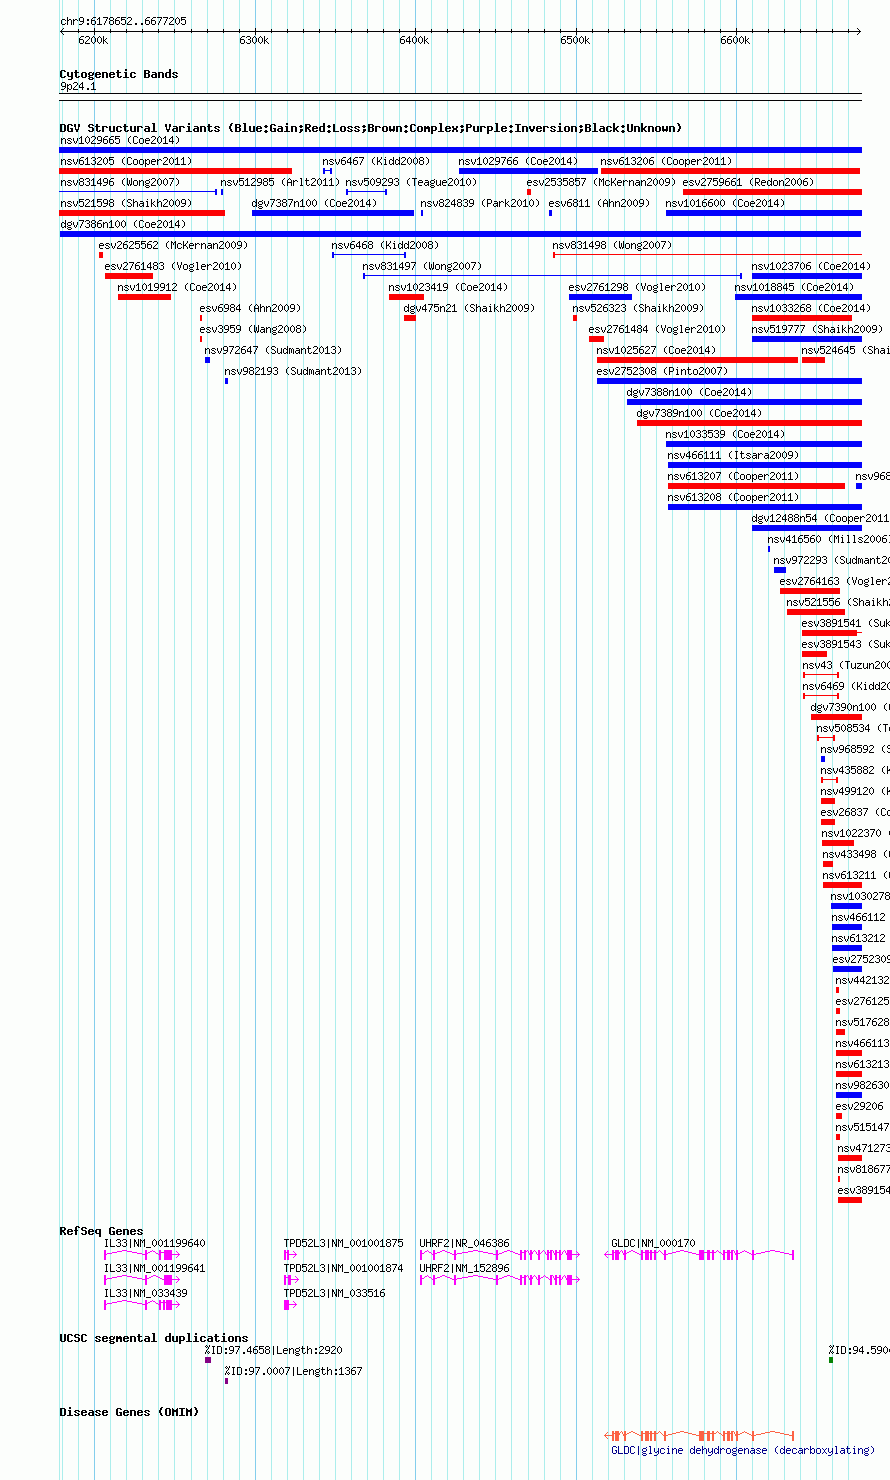Click the esv2761484 (Vogler2010) label

[x=657, y=329]
